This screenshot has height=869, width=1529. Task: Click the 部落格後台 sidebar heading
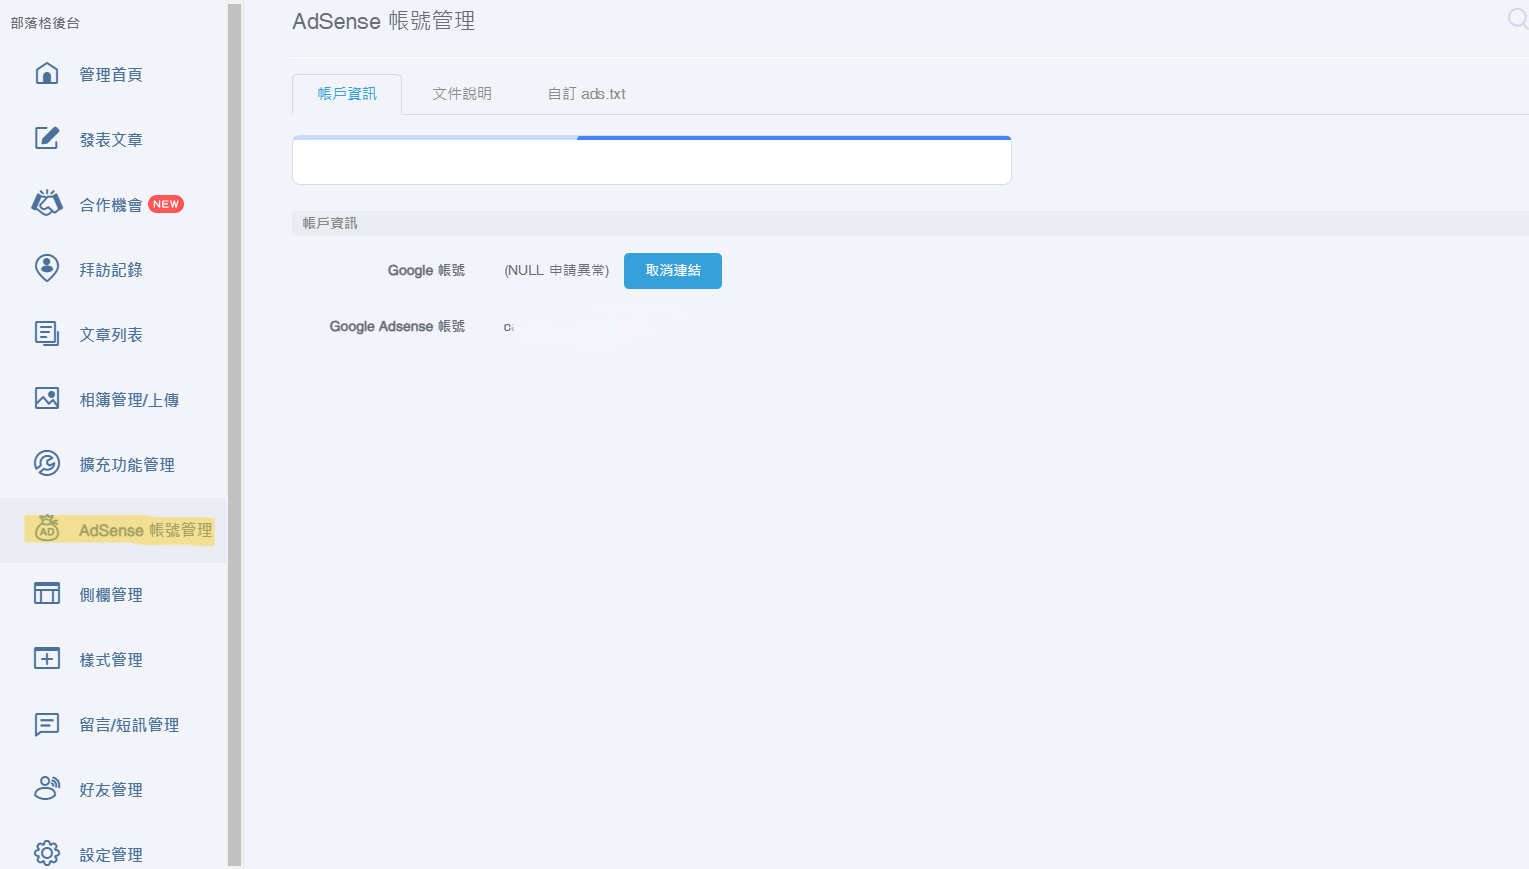pos(45,23)
